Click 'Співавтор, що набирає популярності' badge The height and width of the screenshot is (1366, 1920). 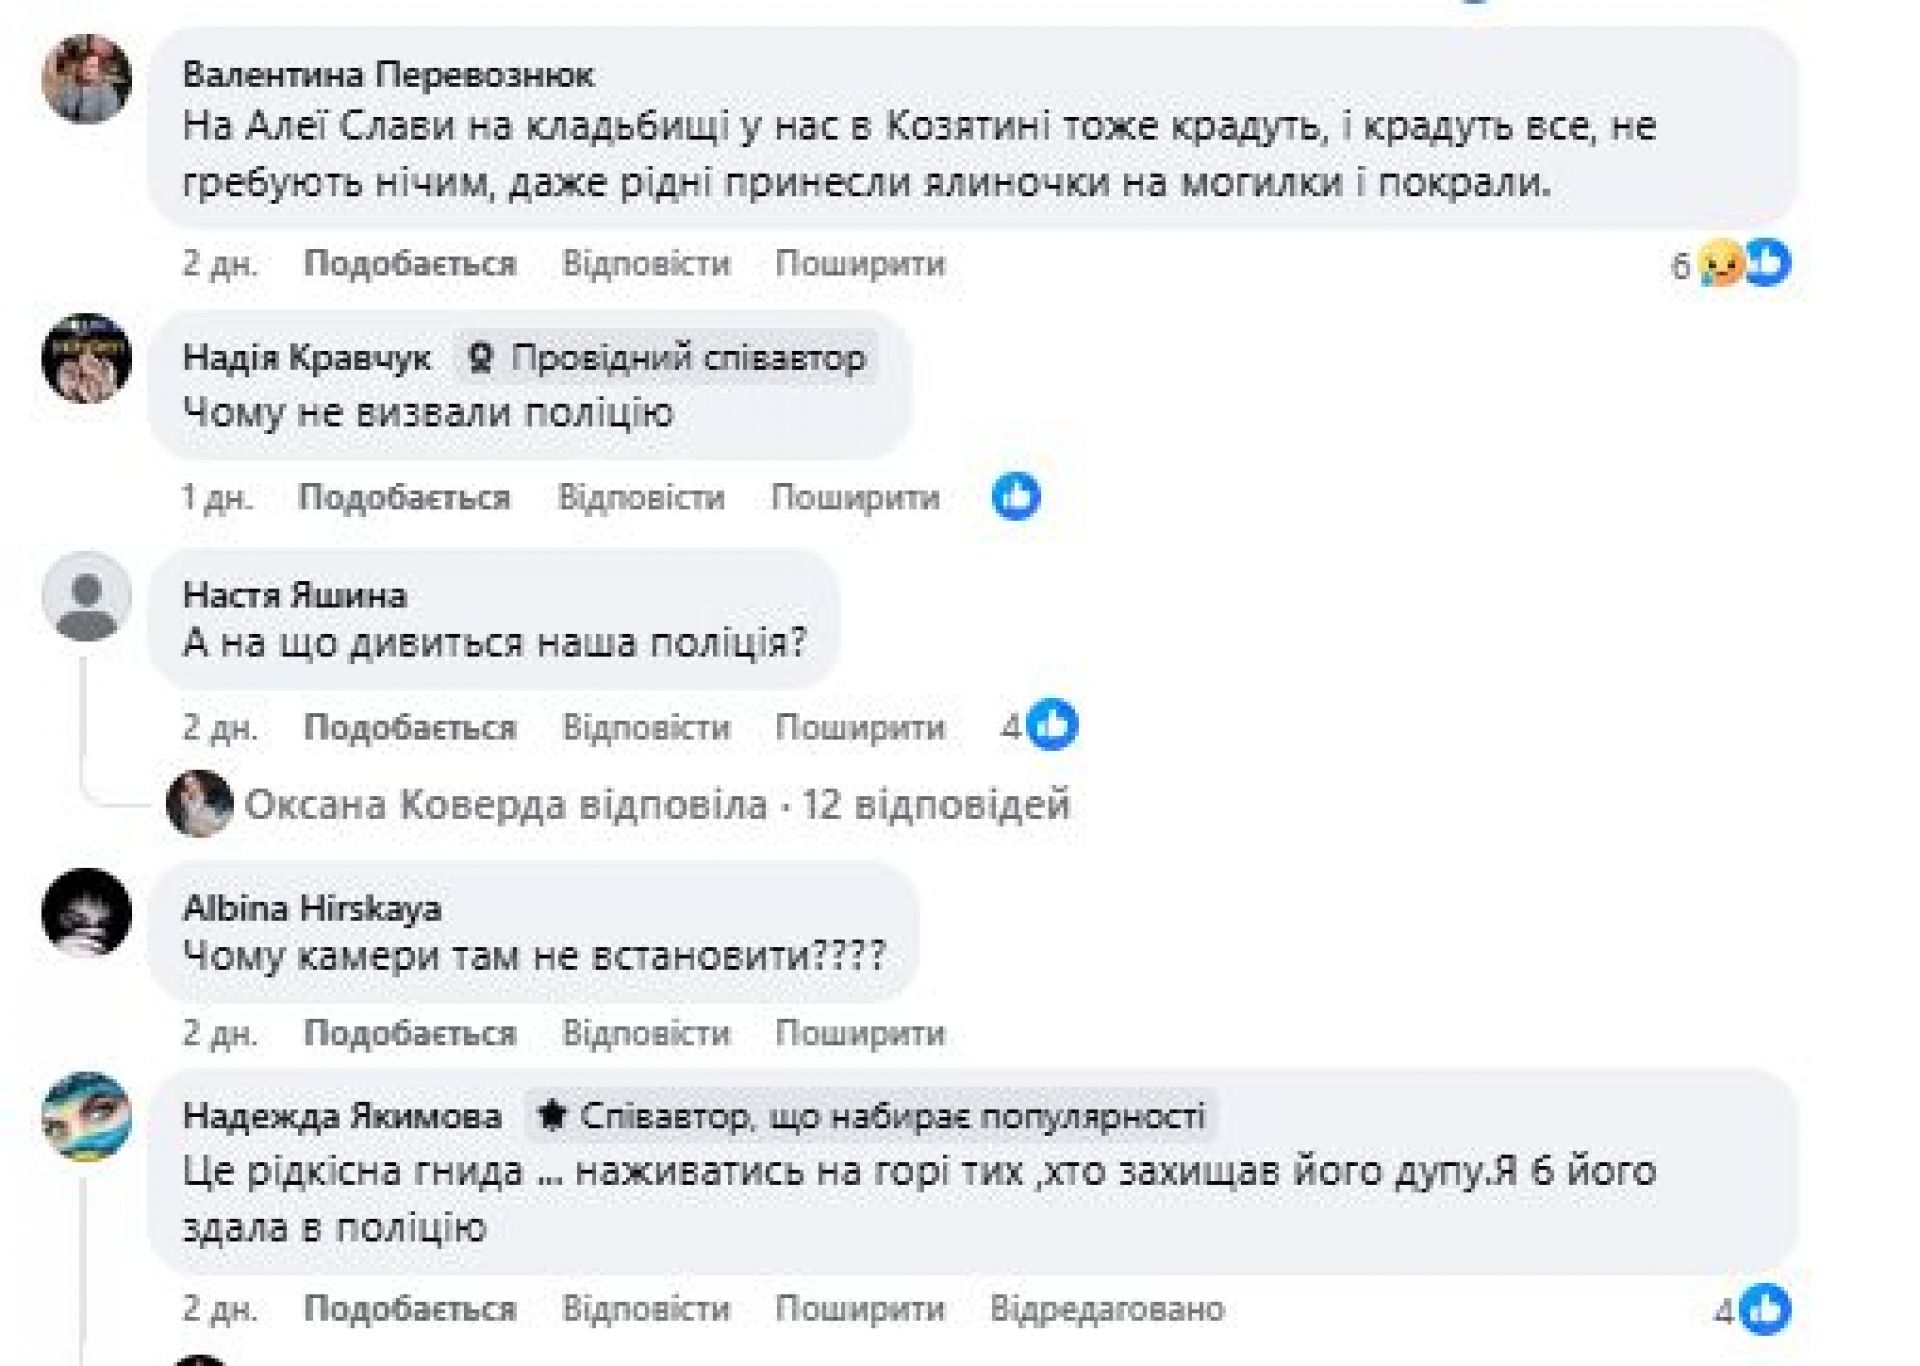[x=871, y=1116]
